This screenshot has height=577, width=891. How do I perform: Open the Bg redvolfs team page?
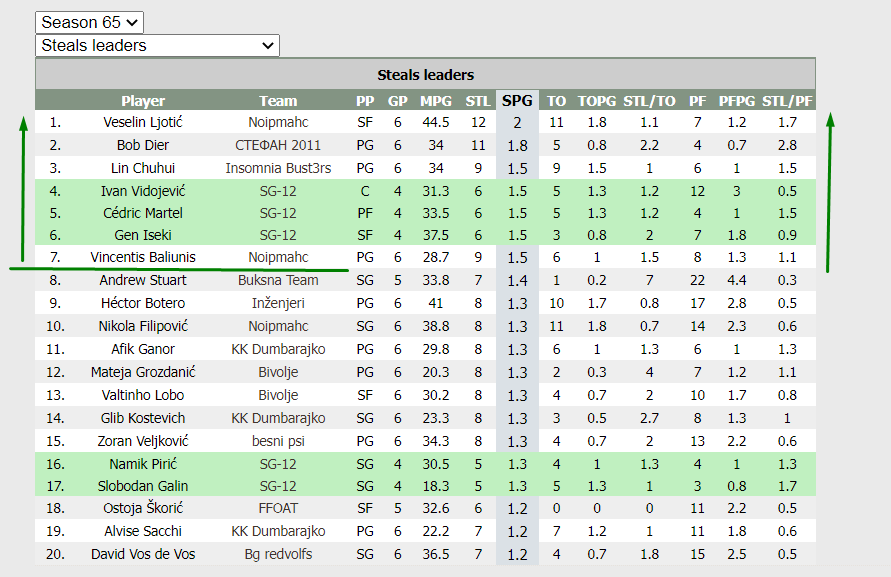pyautogui.click(x=278, y=554)
